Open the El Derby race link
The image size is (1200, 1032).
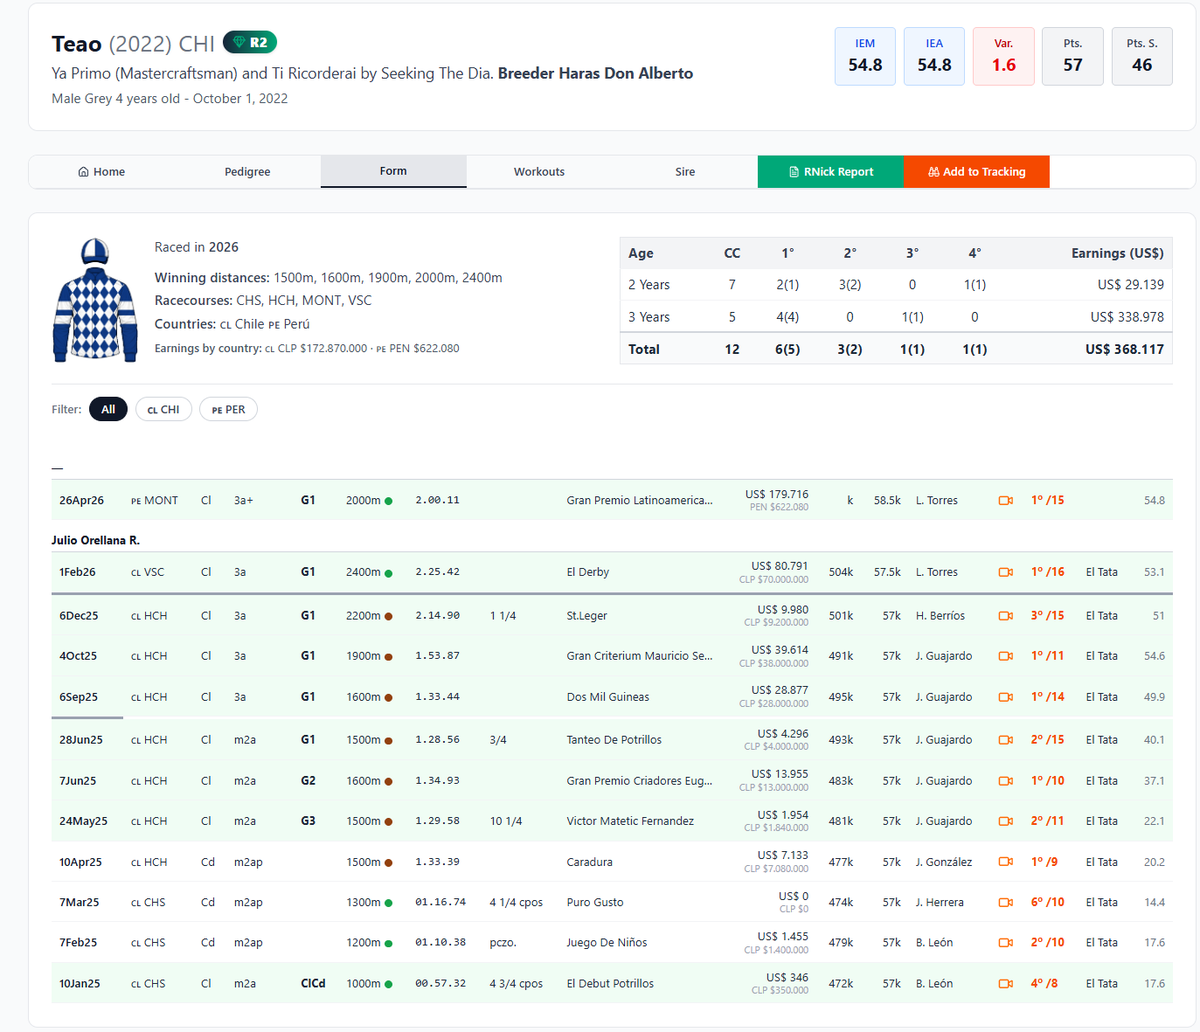588,572
